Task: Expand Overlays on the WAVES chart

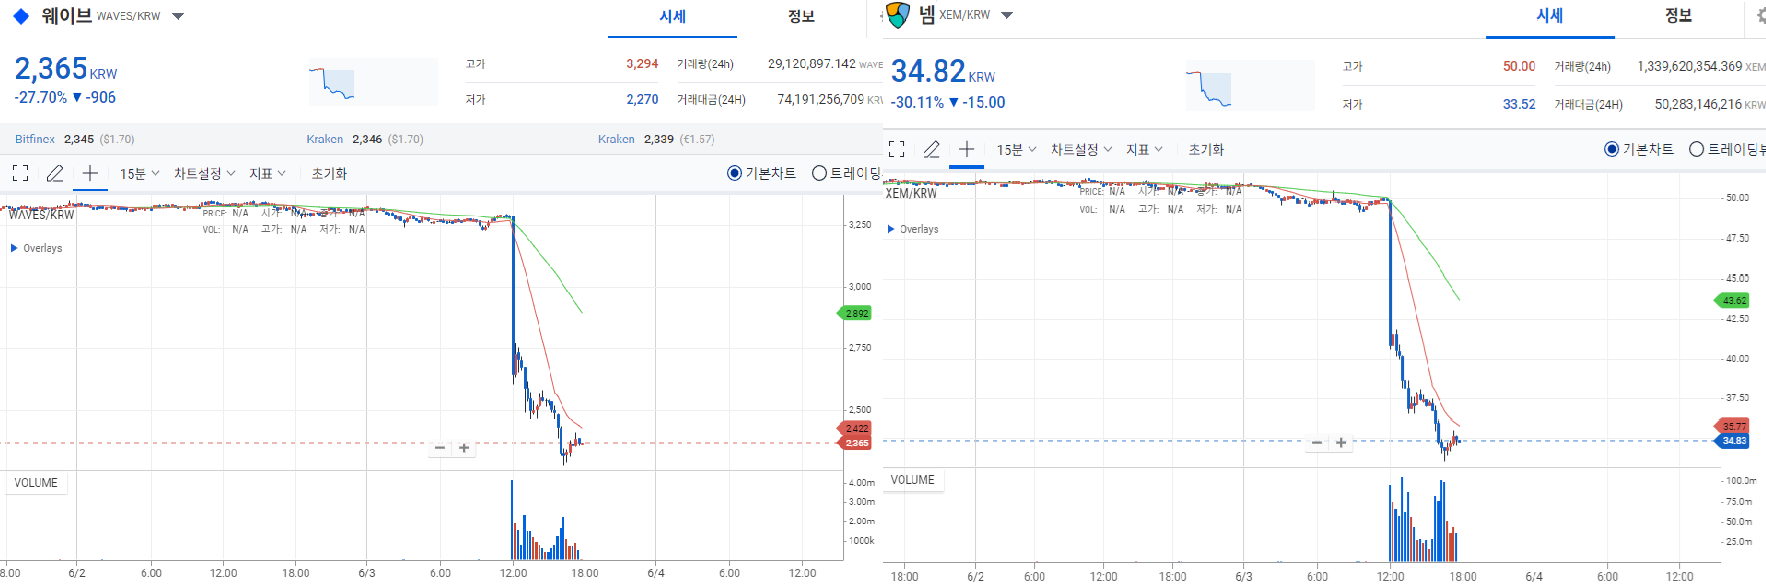Action: pyautogui.click(x=36, y=248)
